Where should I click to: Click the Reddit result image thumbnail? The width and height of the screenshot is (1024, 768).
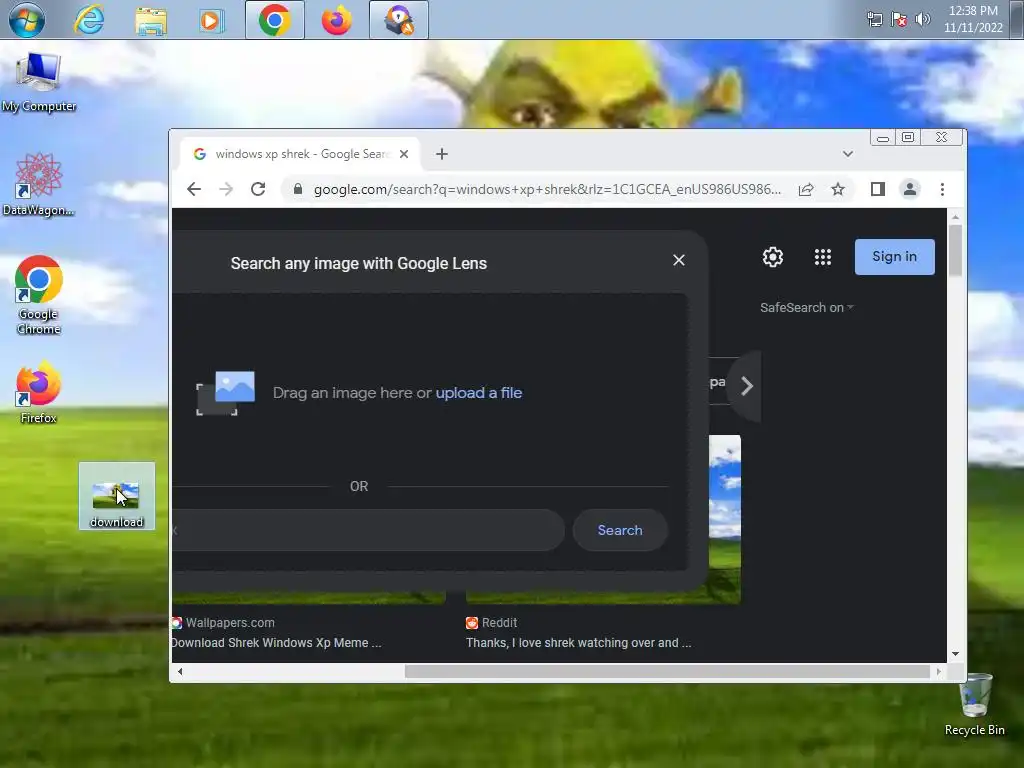tap(725, 519)
